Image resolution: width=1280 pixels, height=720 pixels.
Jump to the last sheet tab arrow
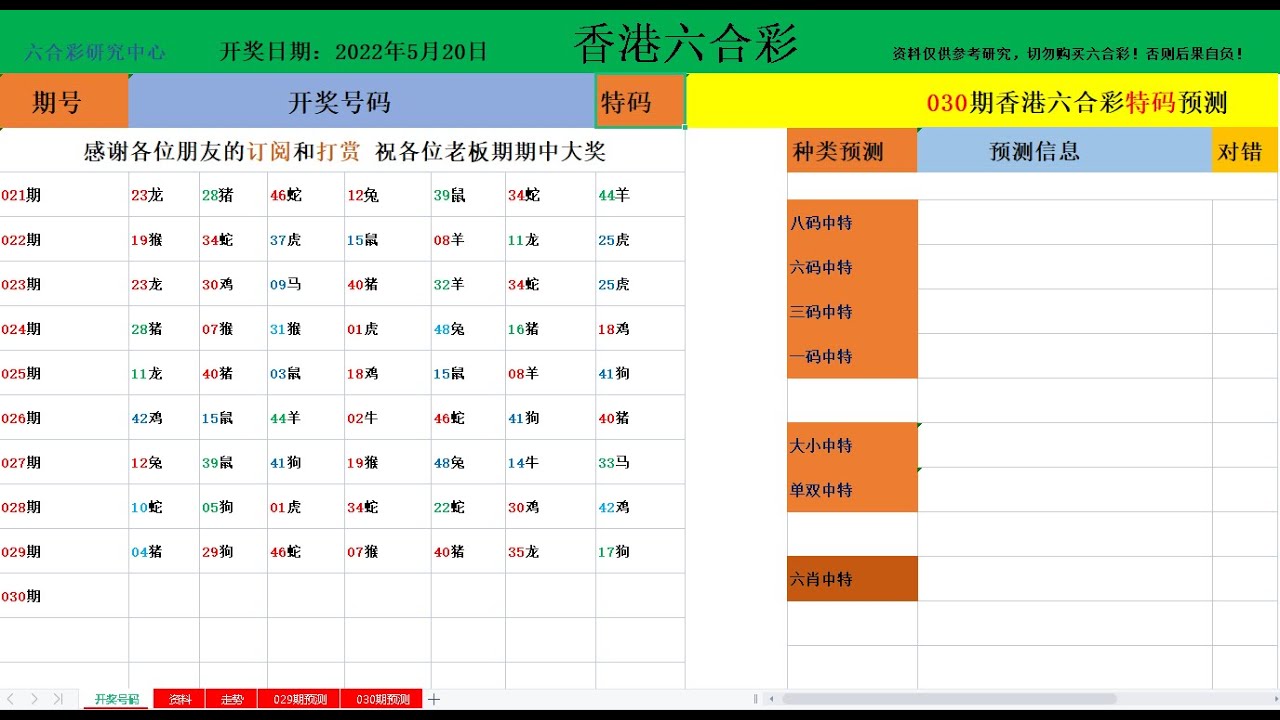pos(58,699)
